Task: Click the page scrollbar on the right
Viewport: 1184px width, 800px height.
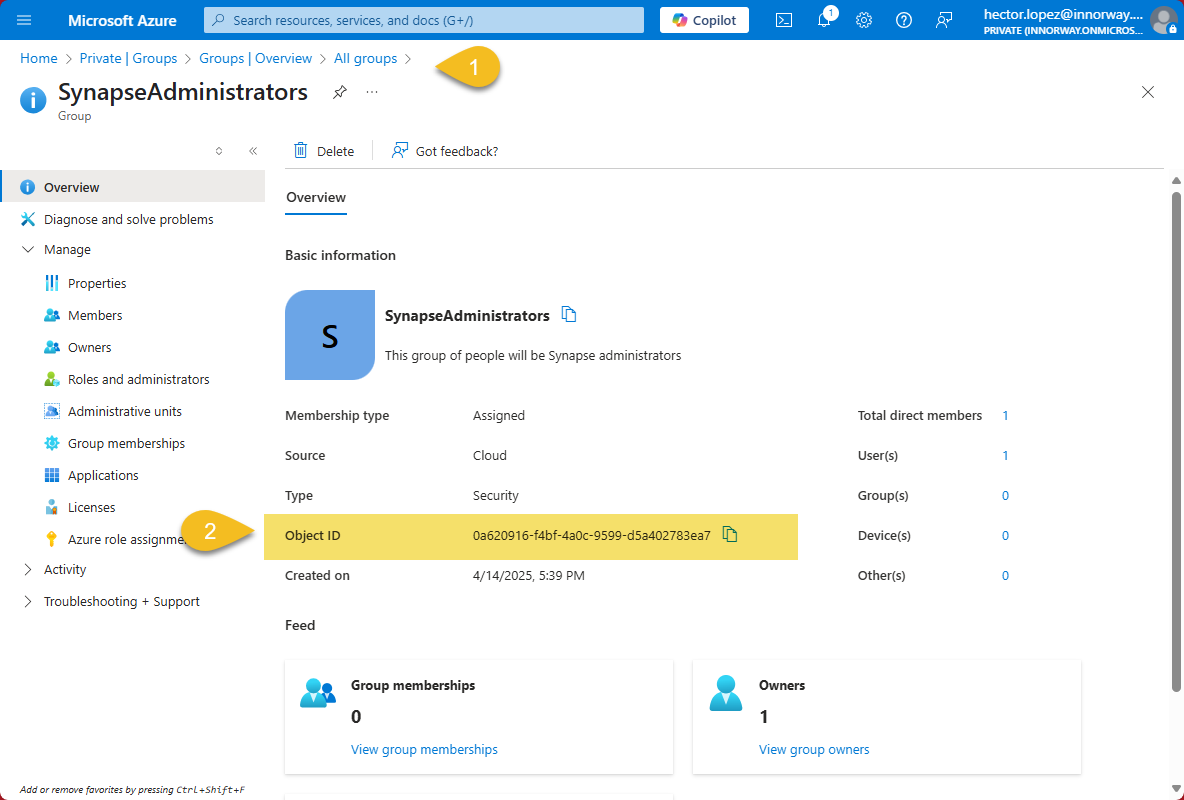Action: pyautogui.click(x=1176, y=440)
